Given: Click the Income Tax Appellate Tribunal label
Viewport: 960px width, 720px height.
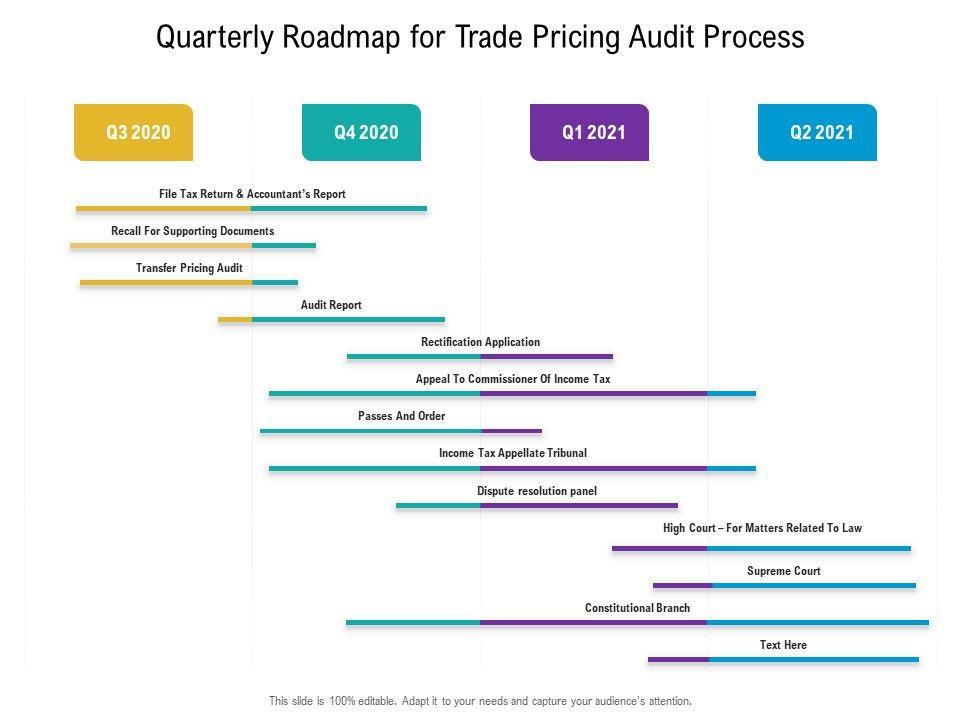Looking at the screenshot, I should click(x=512, y=453).
